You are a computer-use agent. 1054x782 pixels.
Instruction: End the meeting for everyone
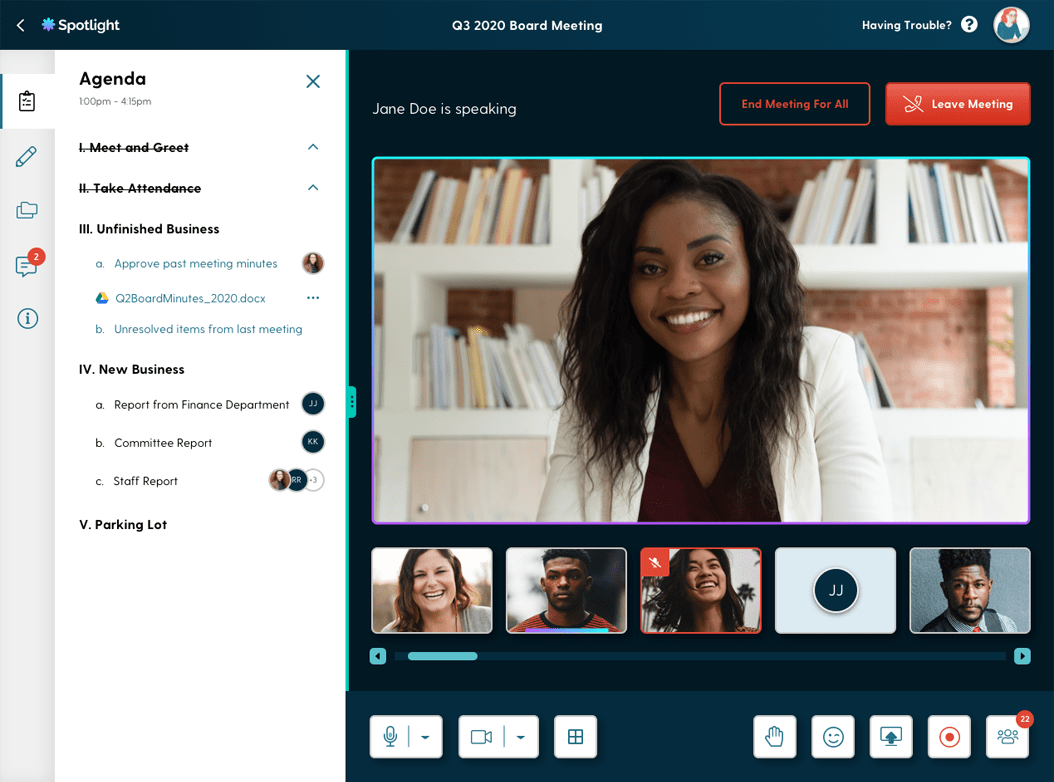click(x=794, y=103)
